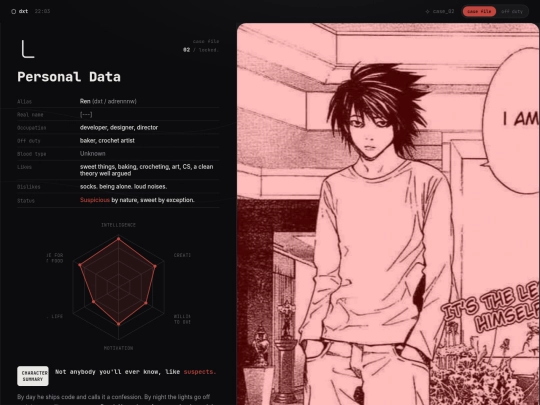
Task: Click the 'INTELLIGENCE' radar chart label
Action: 118,225
